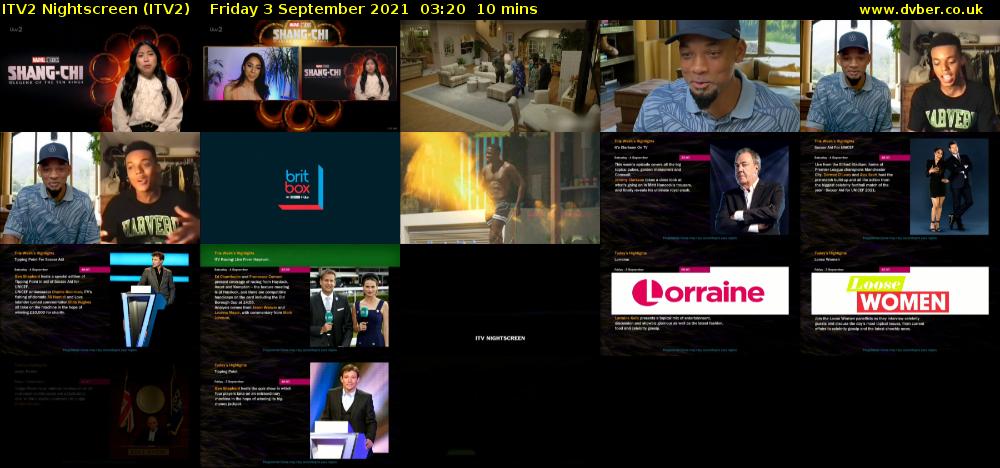Open the living room set thumbnail
The height and width of the screenshot is (468, 1000).
(500, 76)
